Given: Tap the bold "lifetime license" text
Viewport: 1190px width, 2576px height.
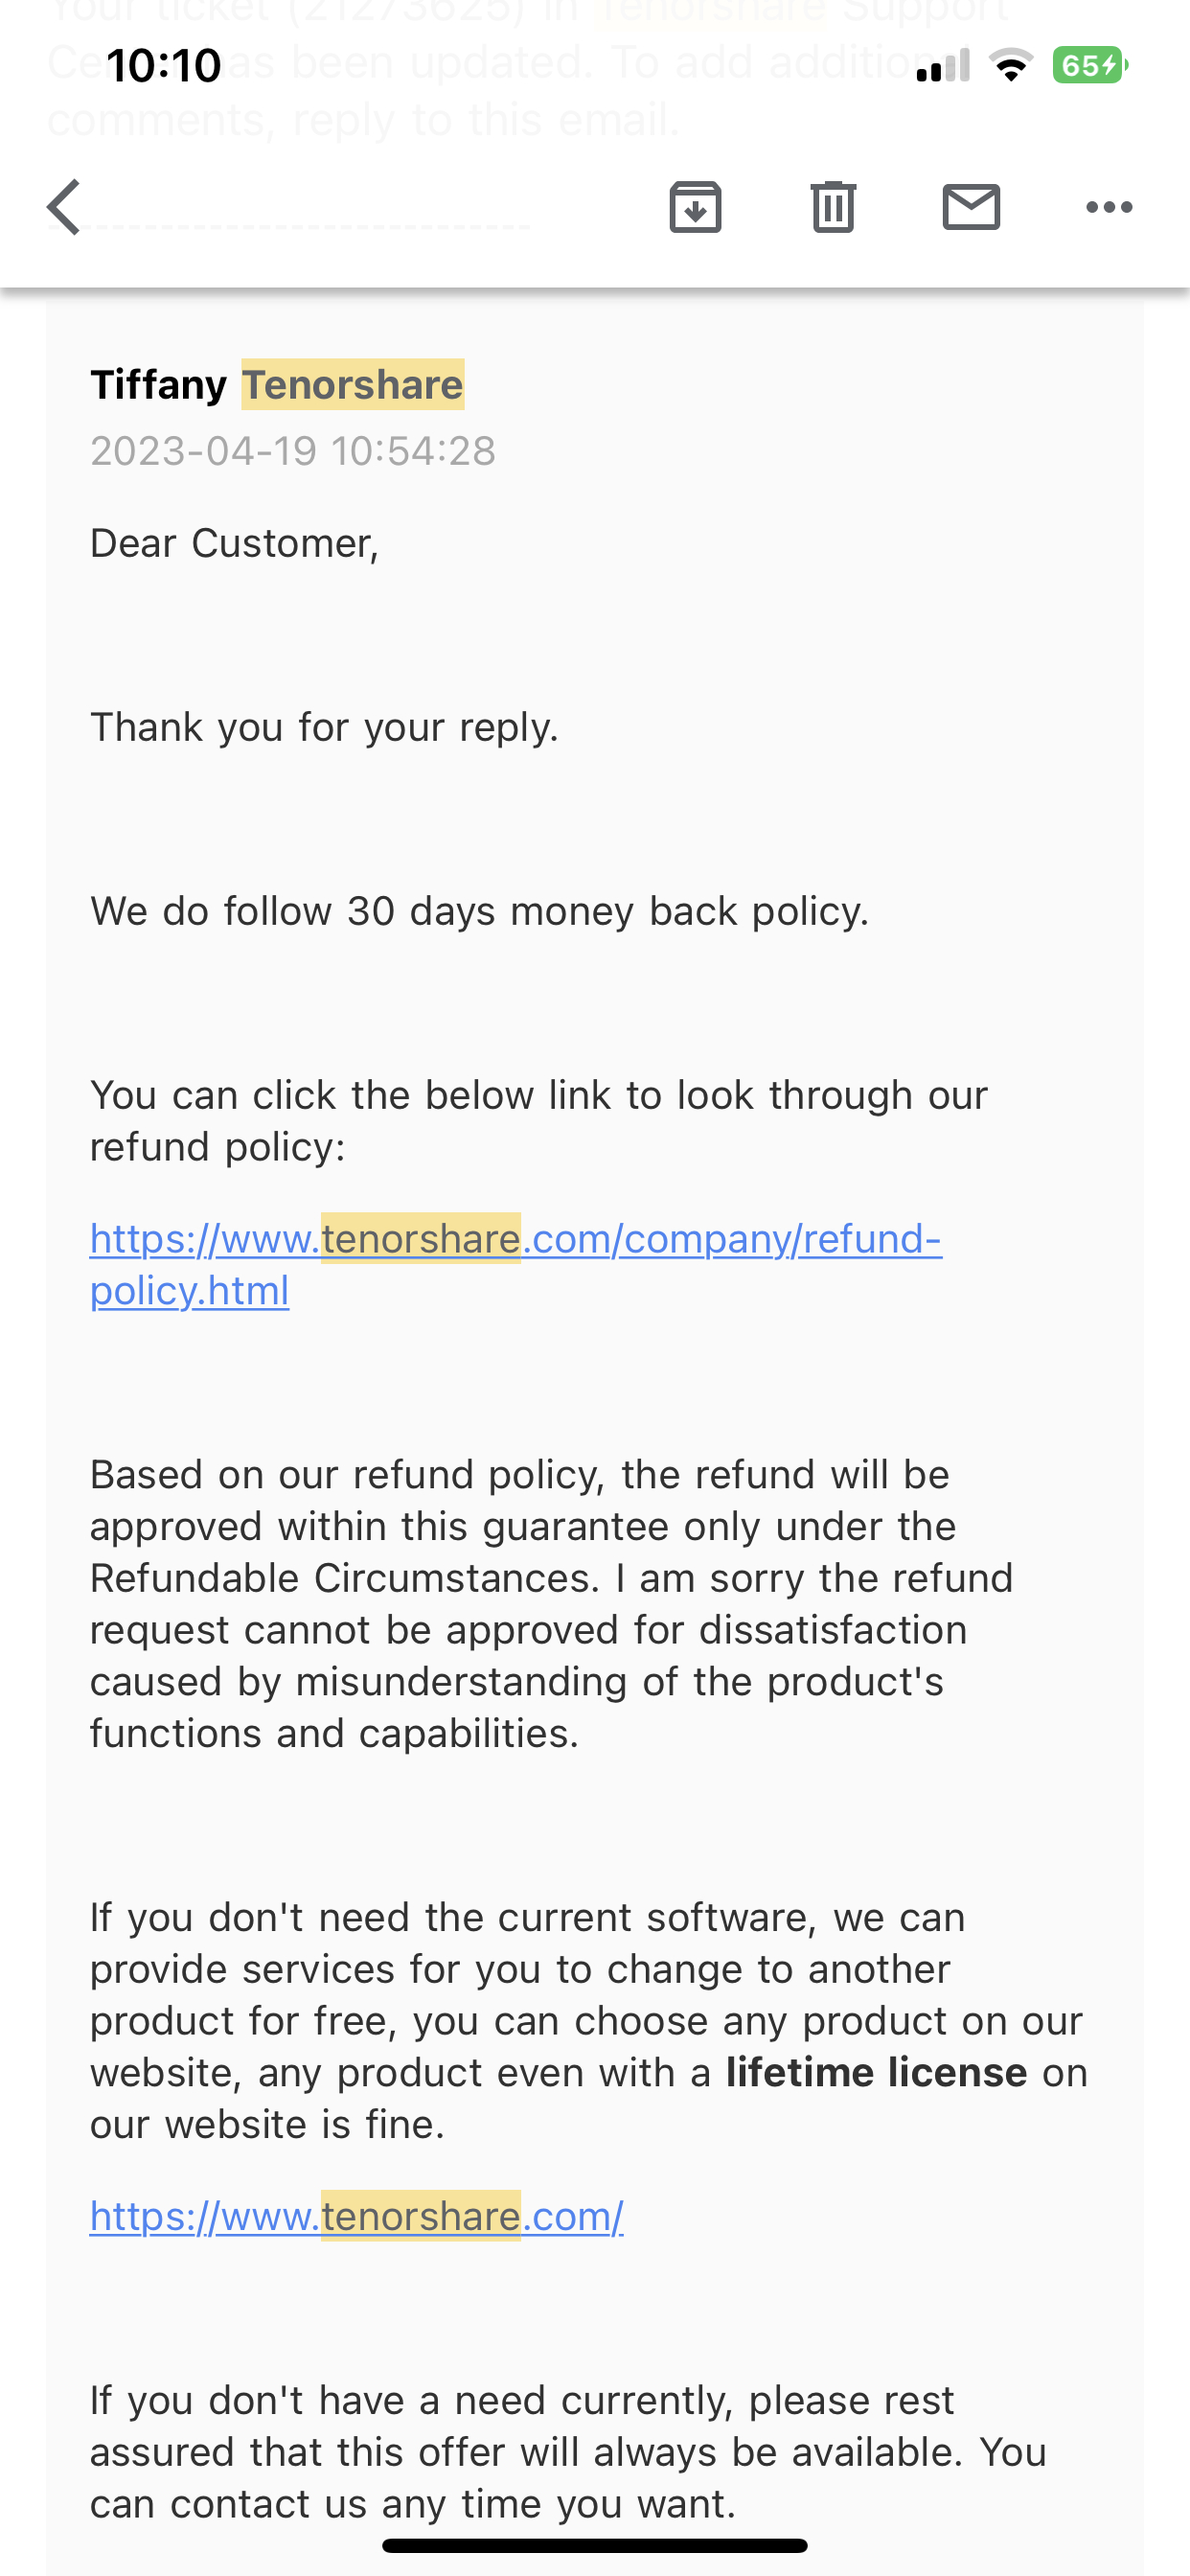Looking at the screenshot, I should [876, 2073].
